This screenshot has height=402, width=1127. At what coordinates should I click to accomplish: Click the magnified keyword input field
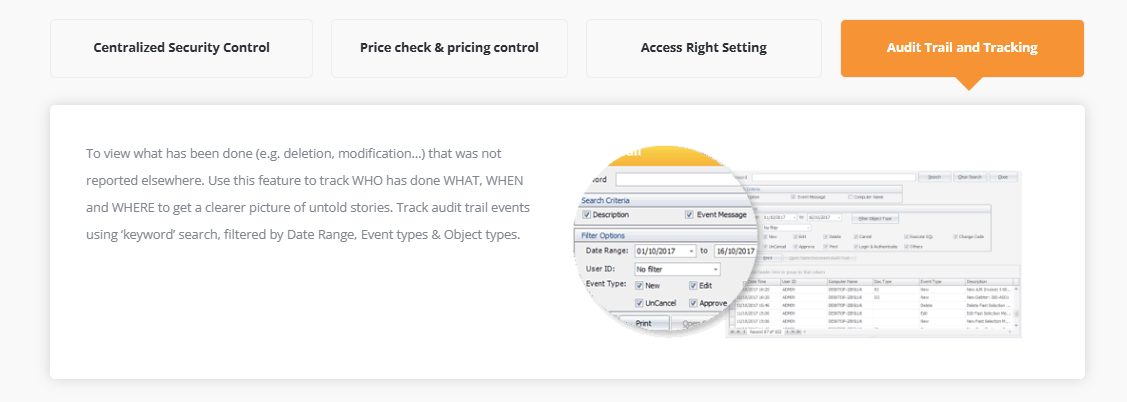676,180
